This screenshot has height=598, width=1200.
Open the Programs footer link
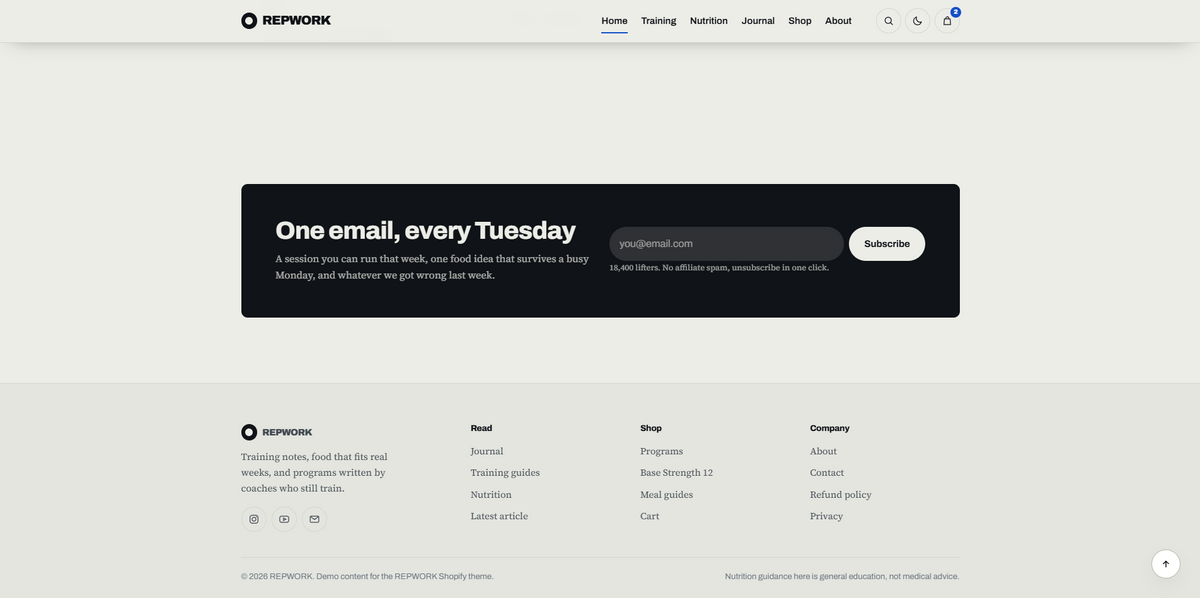tap(662, 451)
